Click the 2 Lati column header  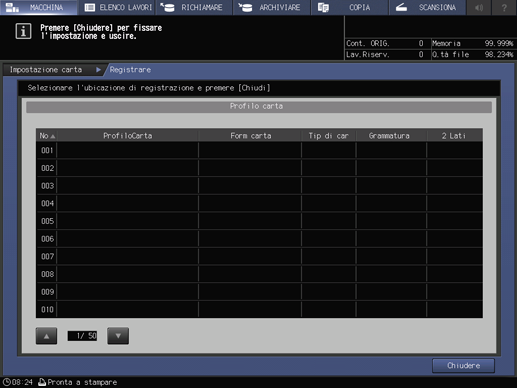(455, 136)
